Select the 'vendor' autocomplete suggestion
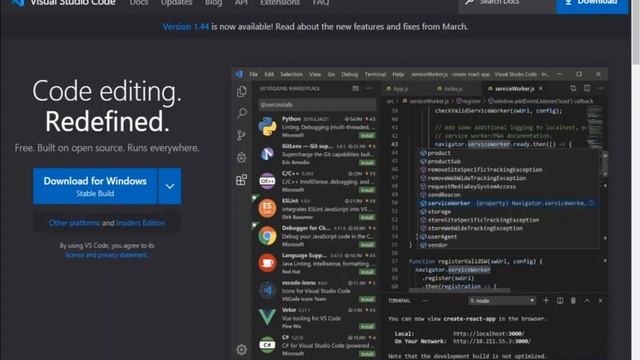 coord(509,245)
